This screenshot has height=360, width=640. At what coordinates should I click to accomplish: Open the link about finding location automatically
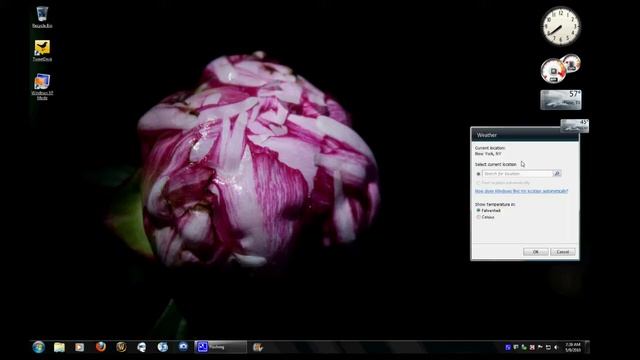[521, 191]
